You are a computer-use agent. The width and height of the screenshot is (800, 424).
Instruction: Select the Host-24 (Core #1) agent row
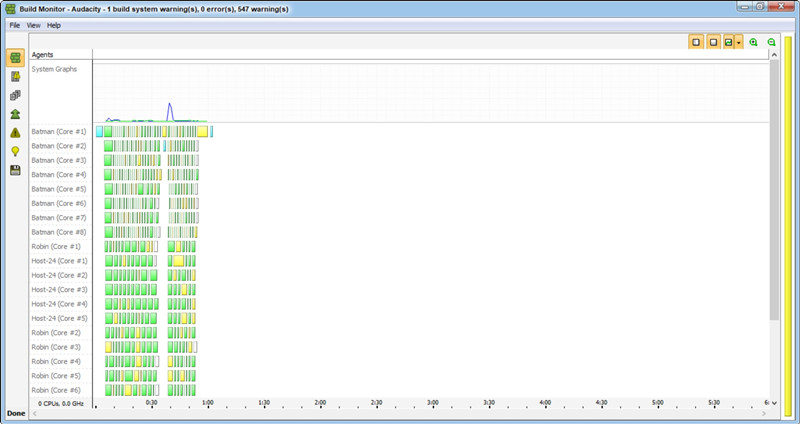(59, 261)
